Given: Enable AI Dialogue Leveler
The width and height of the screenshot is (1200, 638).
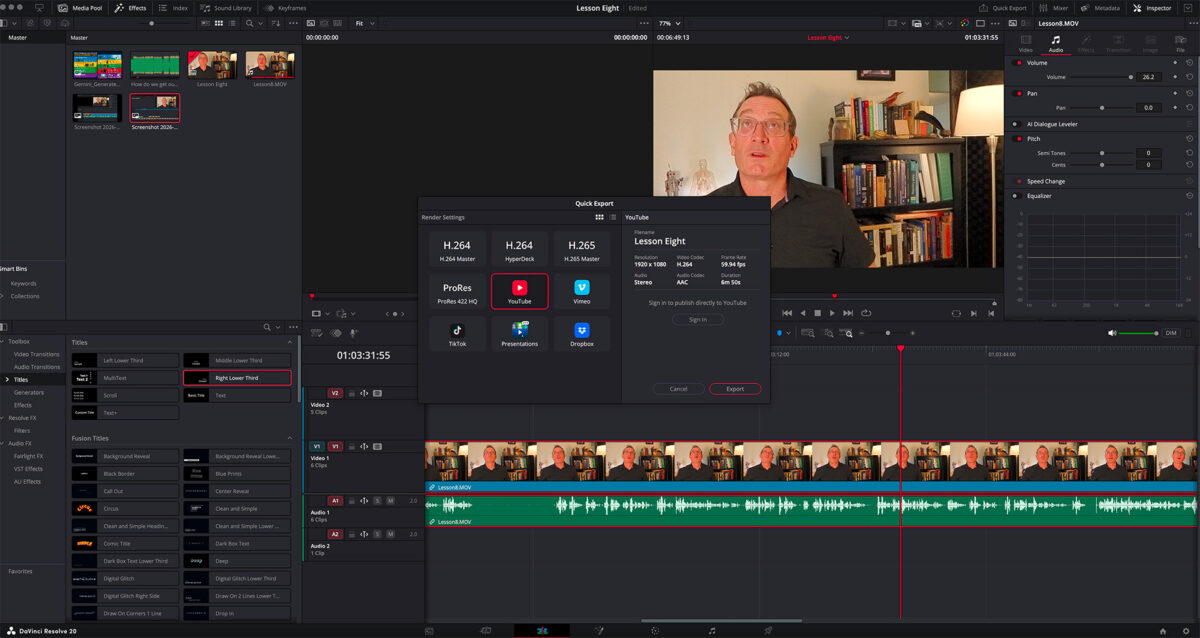Looking at the screenshot, I should click(x=1018, y=124).
